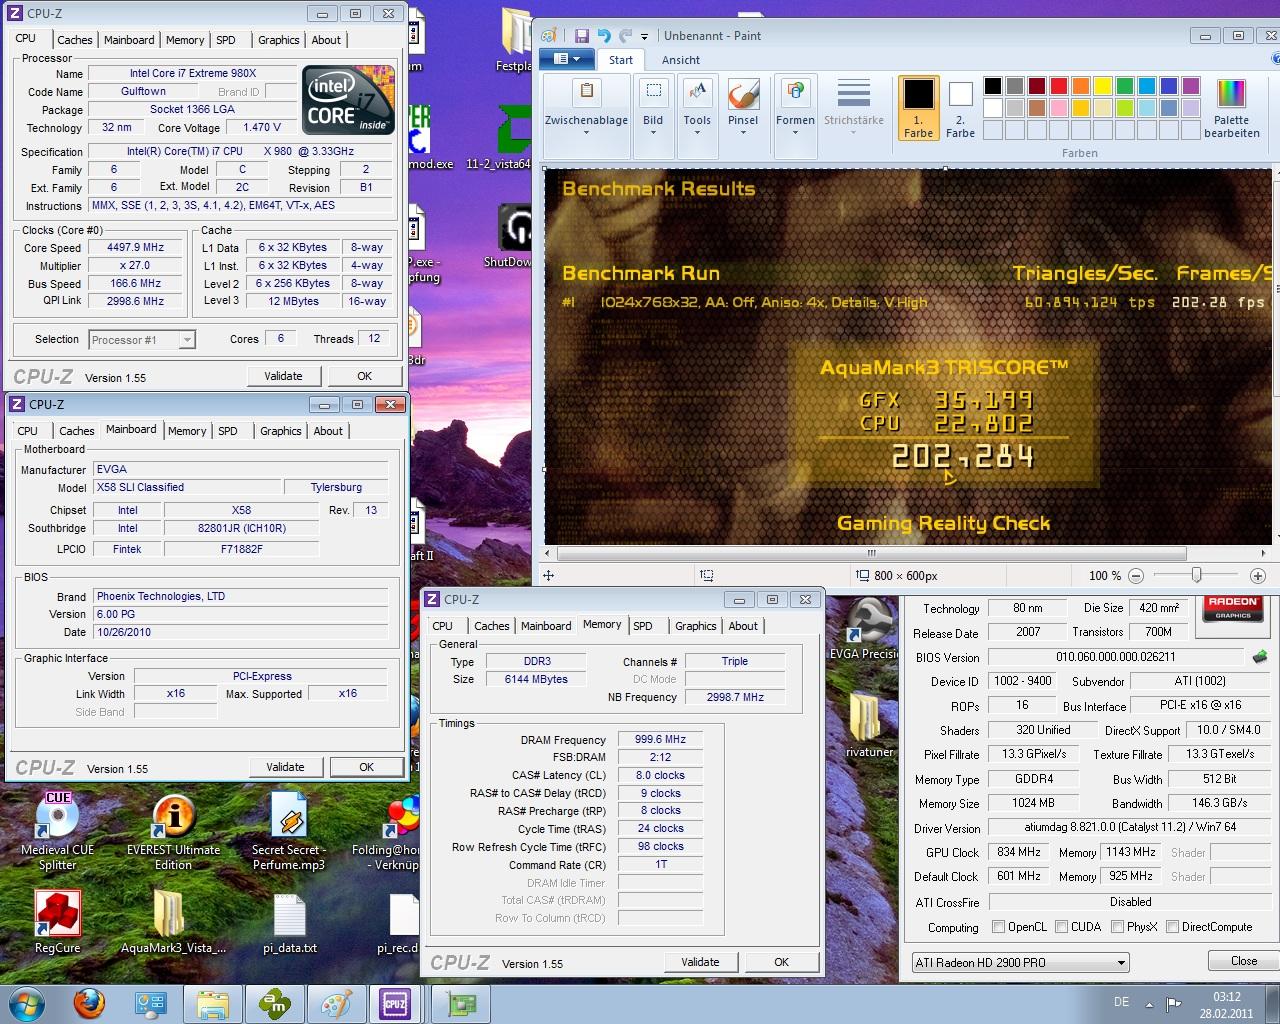
Task: Select the 1. Farbe black color box
Action: pos(918,107)
